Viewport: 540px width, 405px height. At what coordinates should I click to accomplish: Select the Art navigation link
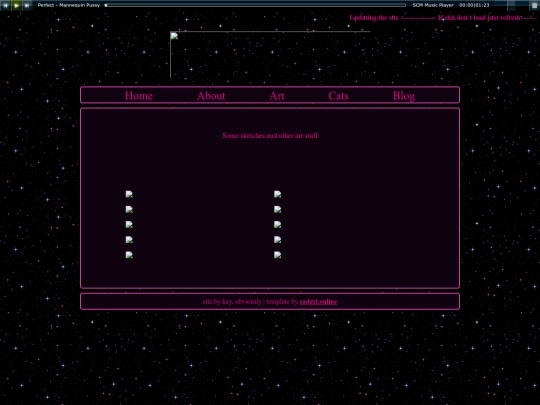click(277, 96)
